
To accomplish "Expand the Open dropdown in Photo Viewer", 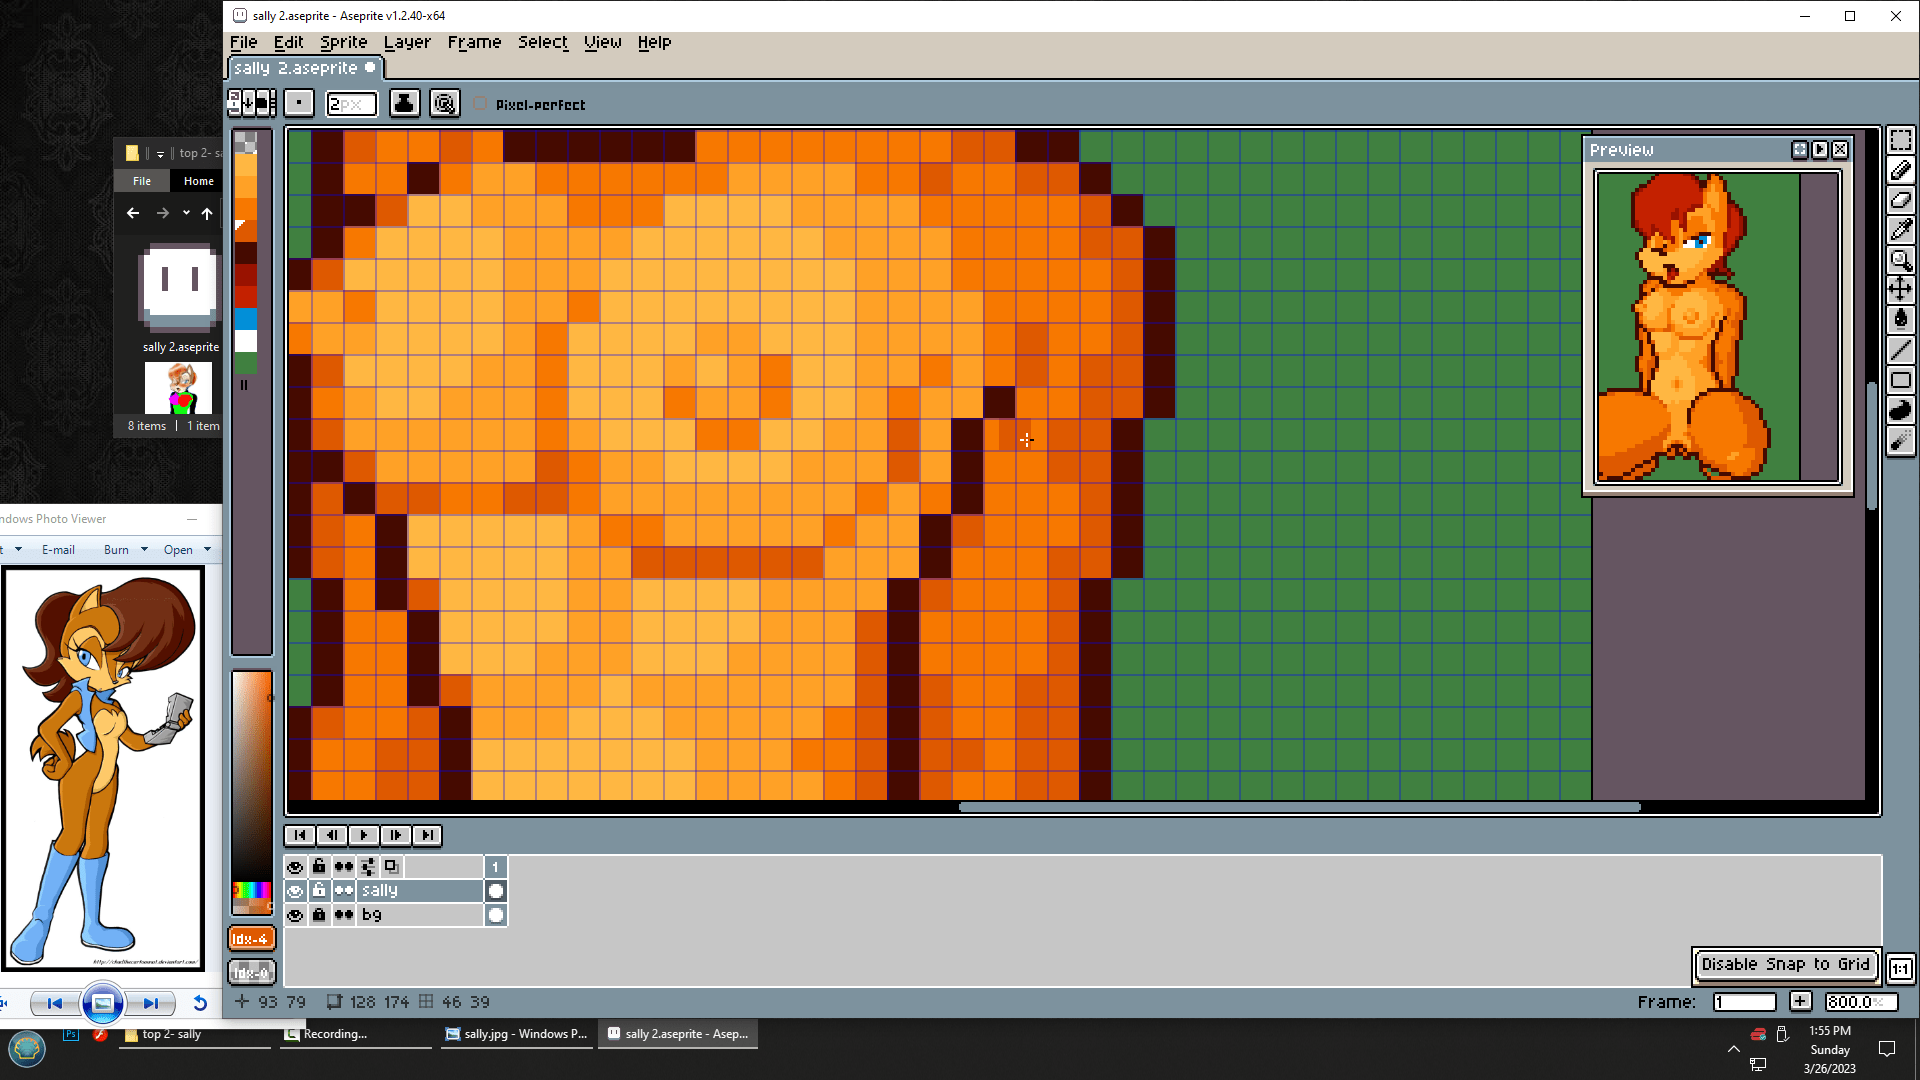I will (207, 549).
